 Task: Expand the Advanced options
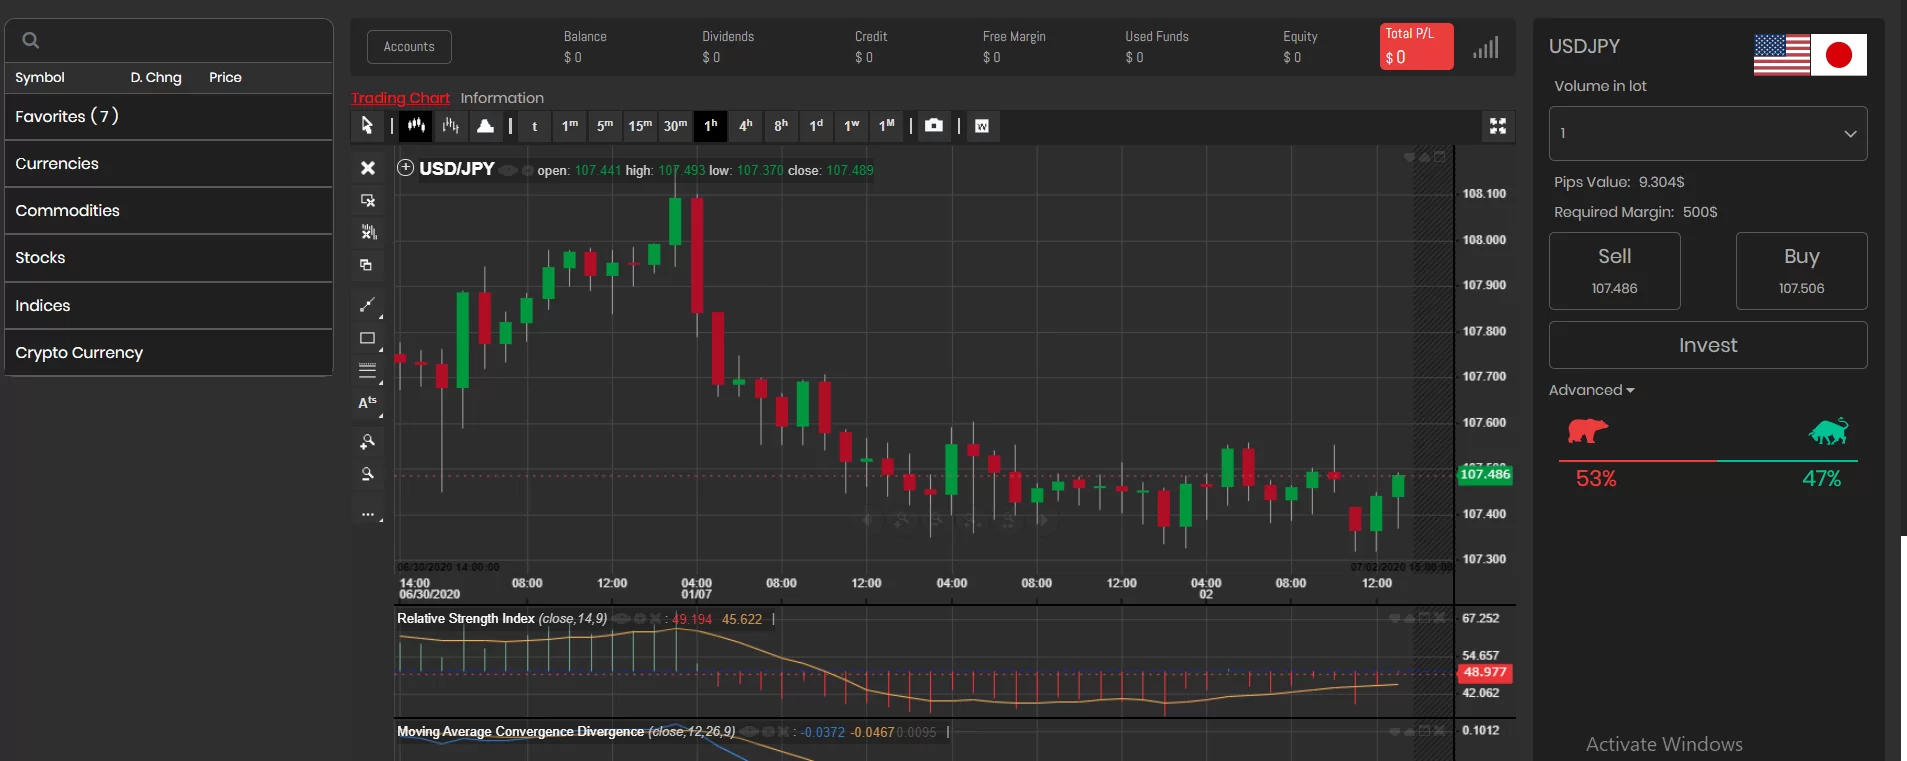(1591, 390)
